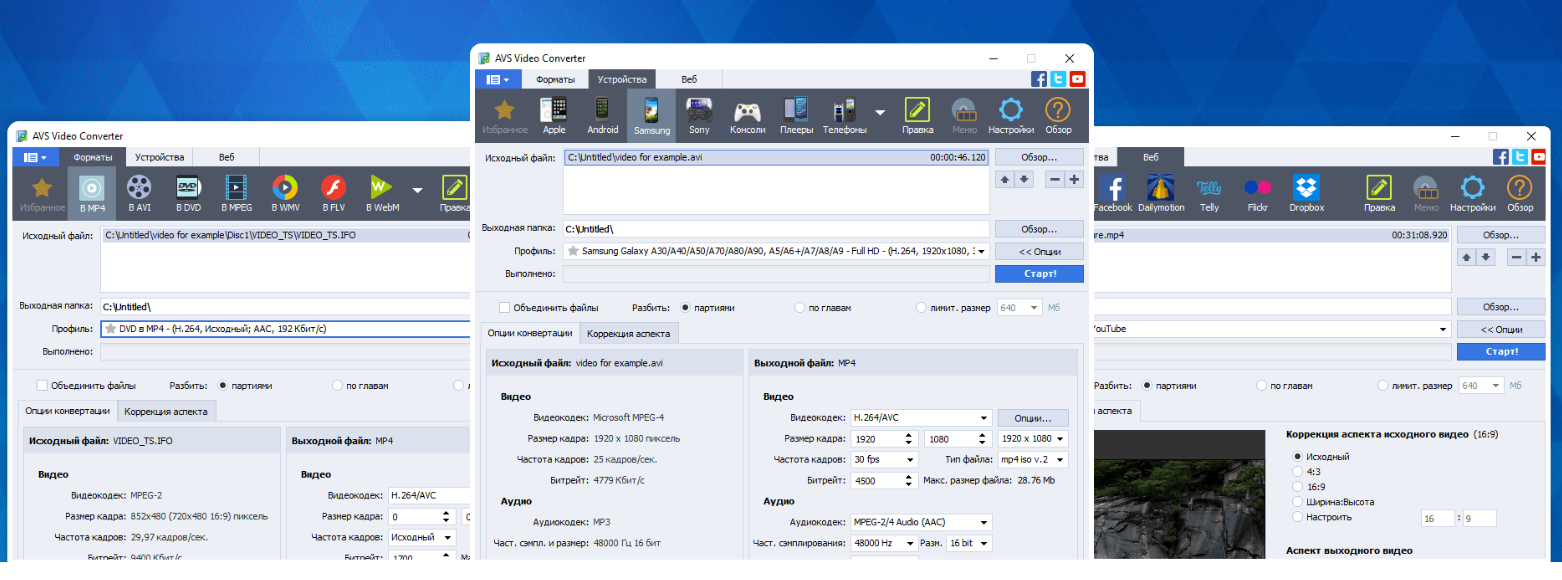The width and height of the screenshot is (1562, 580).
Task: Select Исходный aspect correction radio
Action: 1298,456
